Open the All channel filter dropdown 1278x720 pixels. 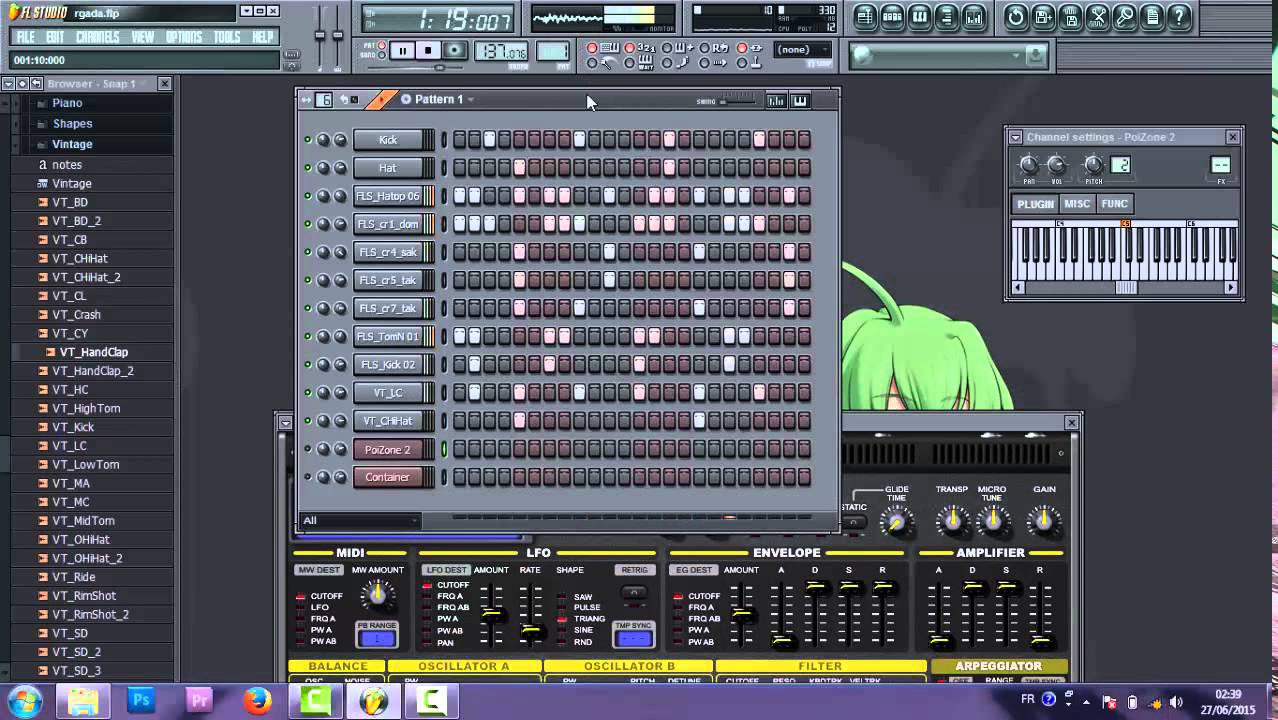(x=360, y=520)
